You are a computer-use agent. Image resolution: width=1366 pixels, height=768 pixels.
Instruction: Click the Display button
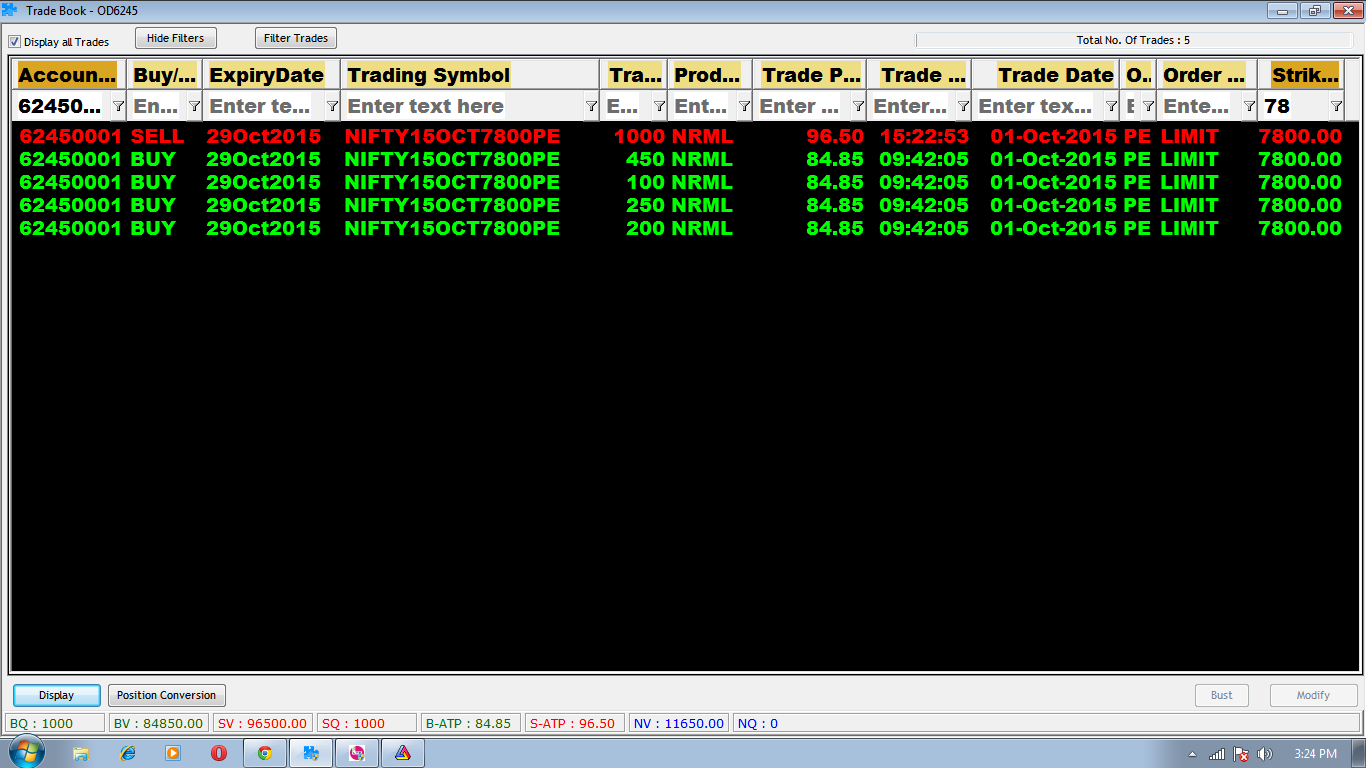pyautogui.click(x=57, y=695)
